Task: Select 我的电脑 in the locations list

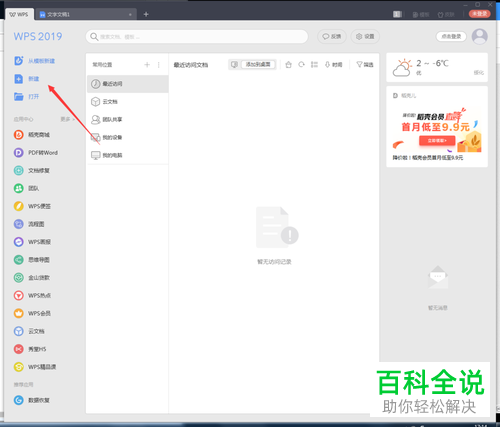Action: tap(127, 155)
